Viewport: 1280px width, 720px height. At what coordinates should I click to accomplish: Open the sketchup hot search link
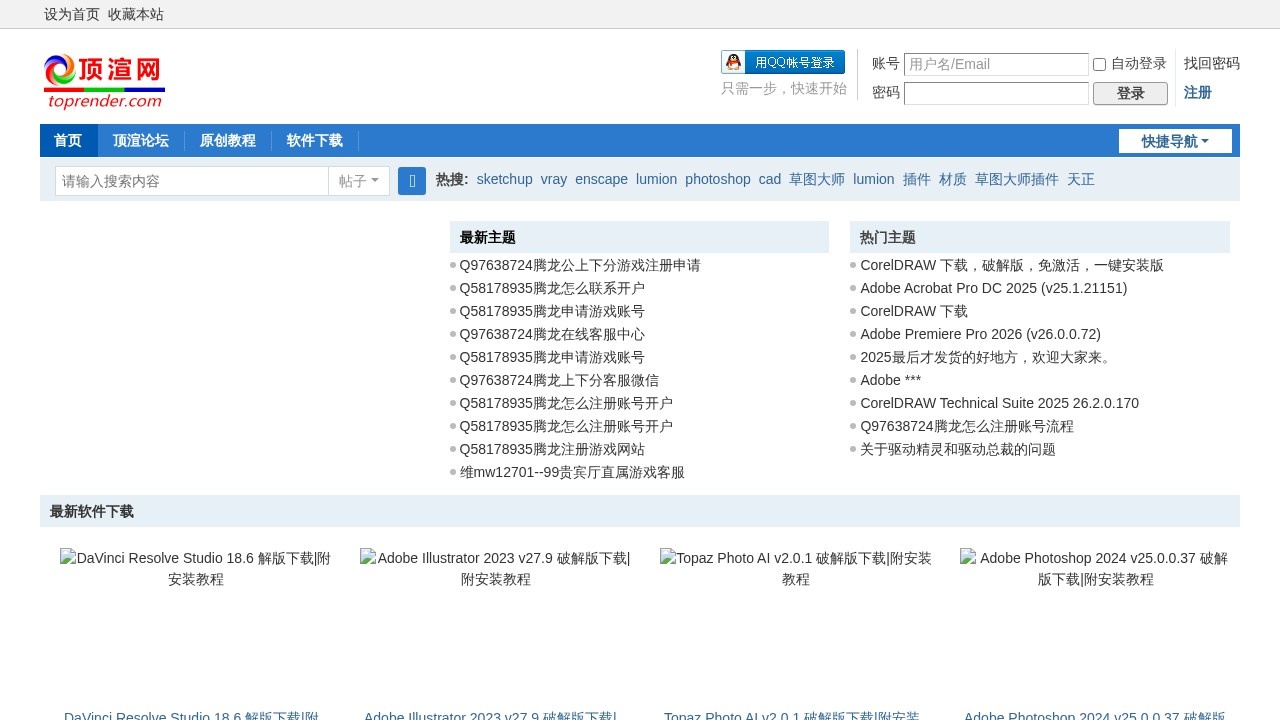[x=503, y=179]
